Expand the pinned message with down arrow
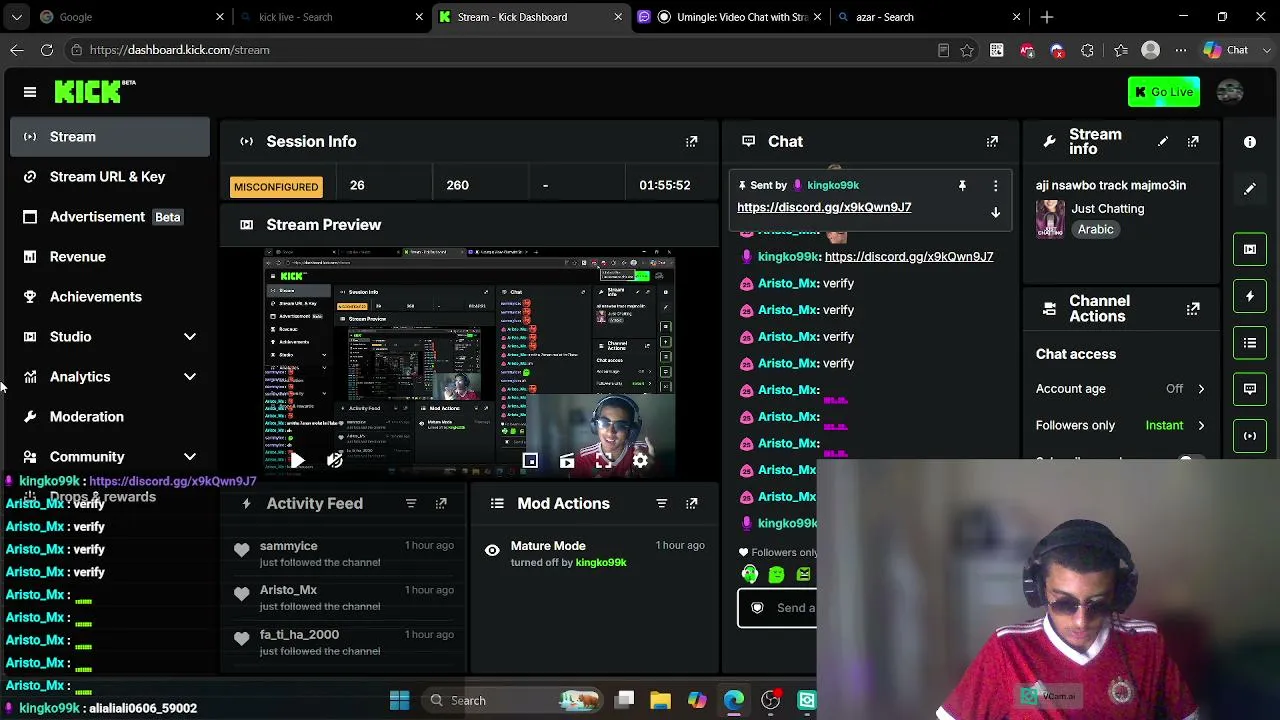The width and height of the screenshot is (1280, 720). tap(995, 212)
